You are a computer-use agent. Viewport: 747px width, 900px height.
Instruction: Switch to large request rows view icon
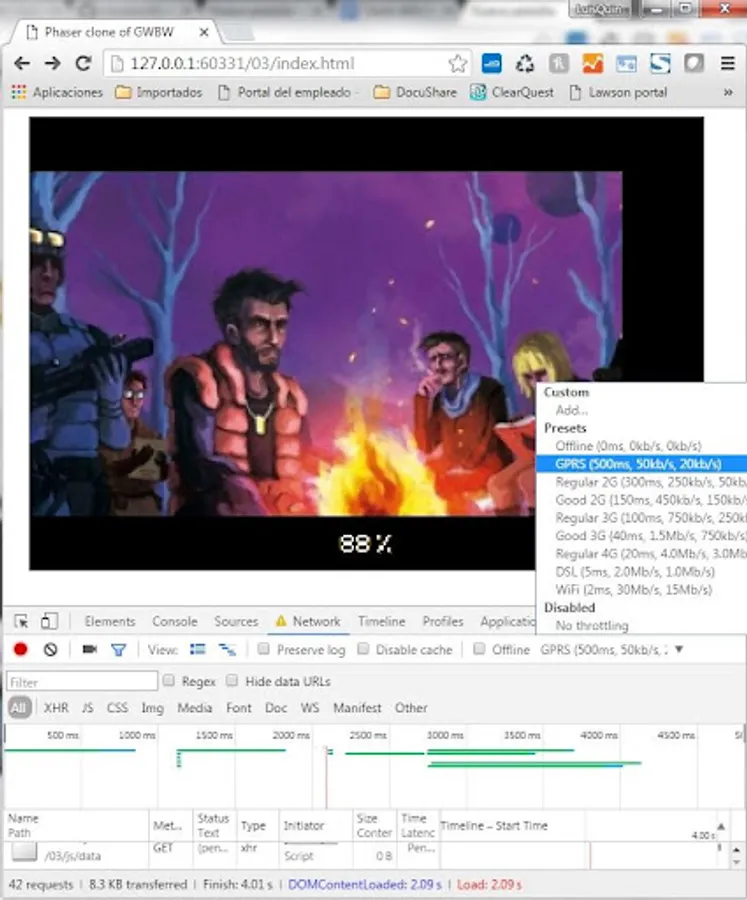[198, 649]
